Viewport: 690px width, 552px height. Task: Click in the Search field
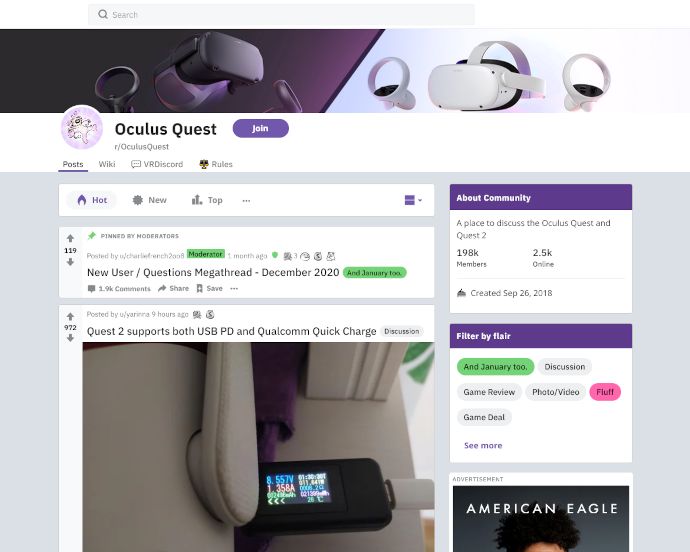click(x=281, y=15)
